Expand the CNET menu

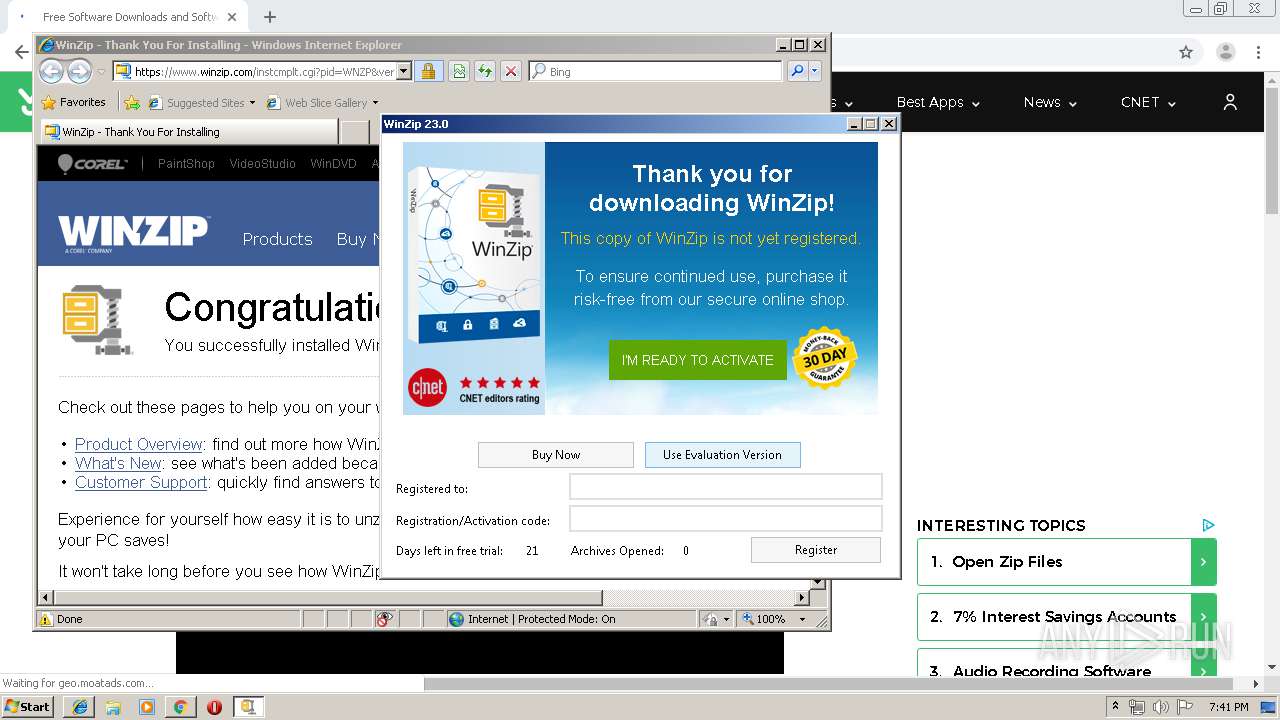pyautogui.click(x=1148, y=102)
